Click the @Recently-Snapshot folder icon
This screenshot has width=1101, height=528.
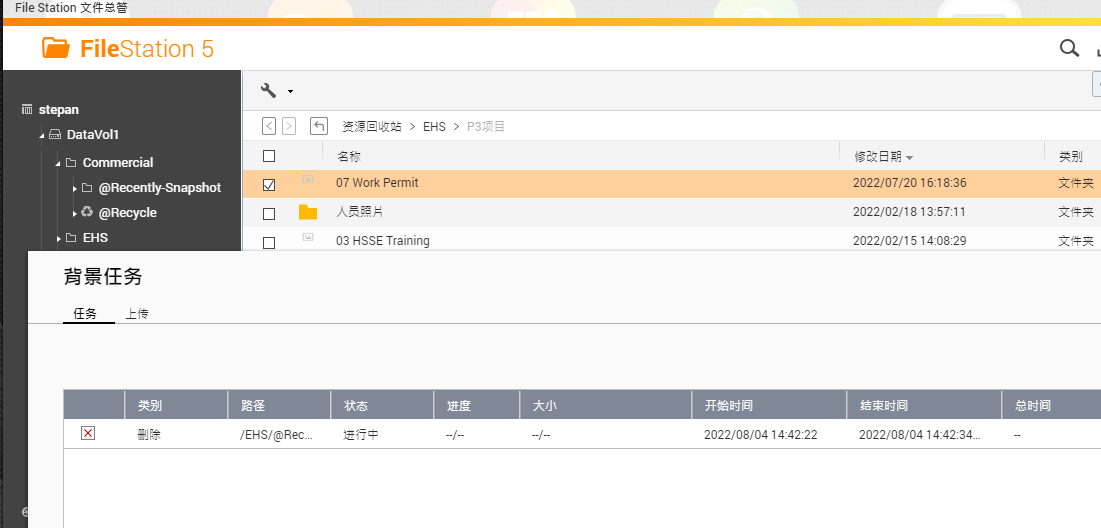coord(87,187)
